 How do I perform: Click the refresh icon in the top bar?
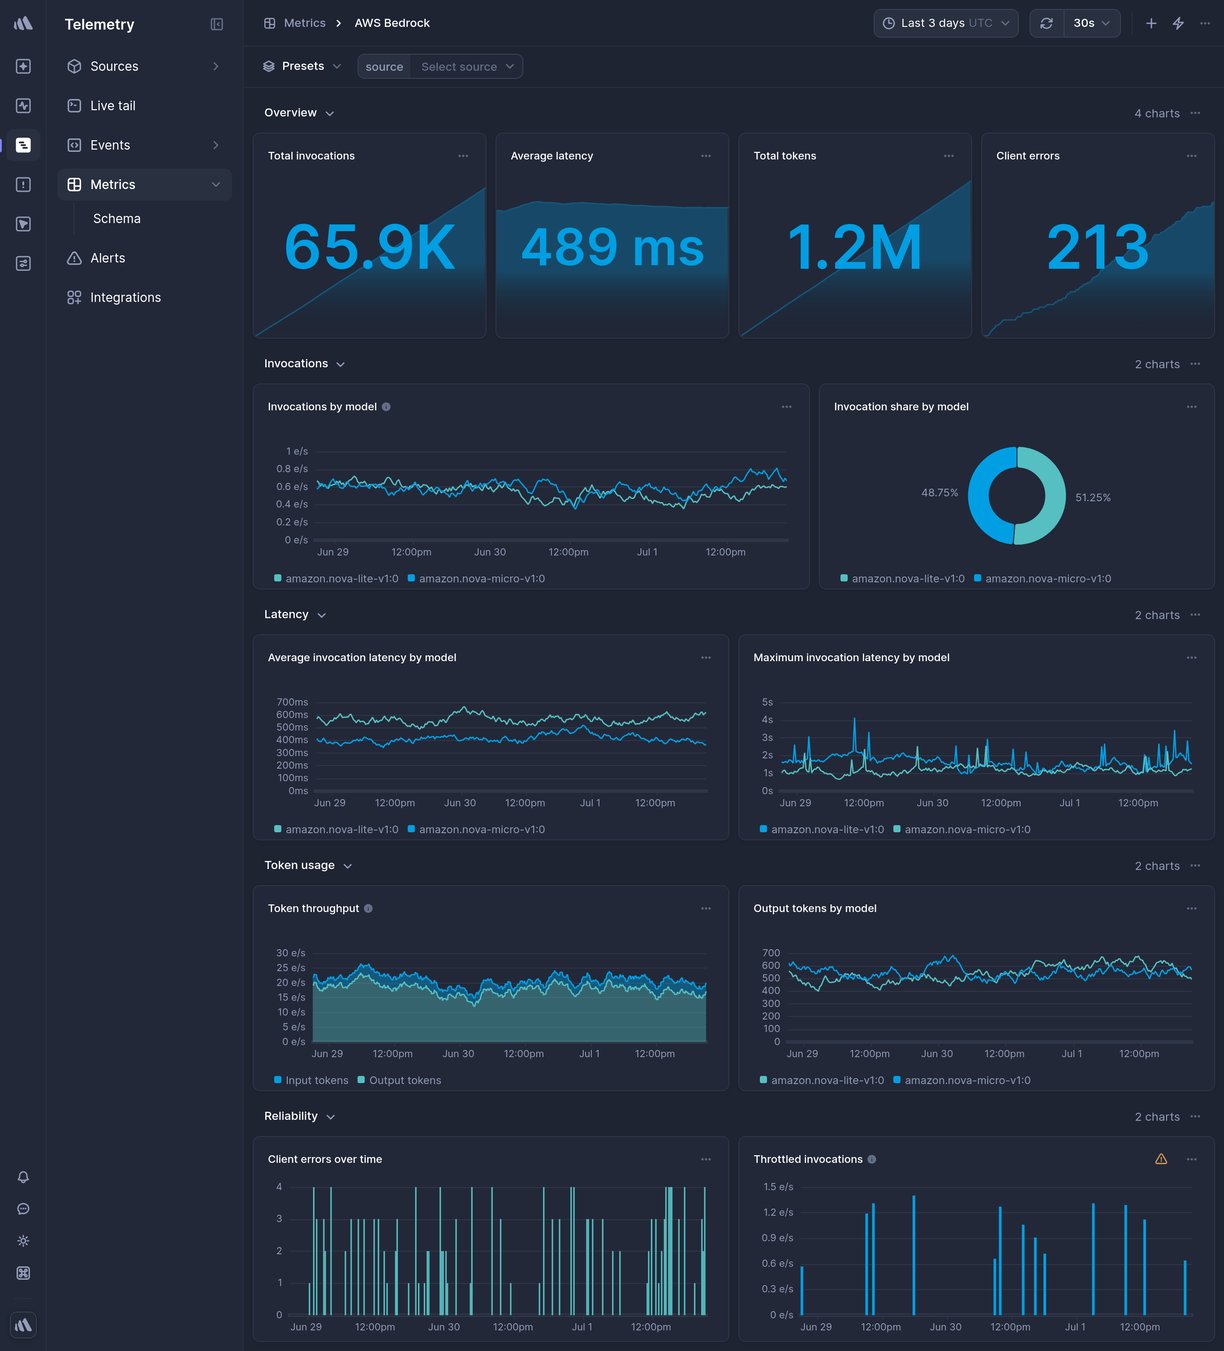tap(1046, 23)
